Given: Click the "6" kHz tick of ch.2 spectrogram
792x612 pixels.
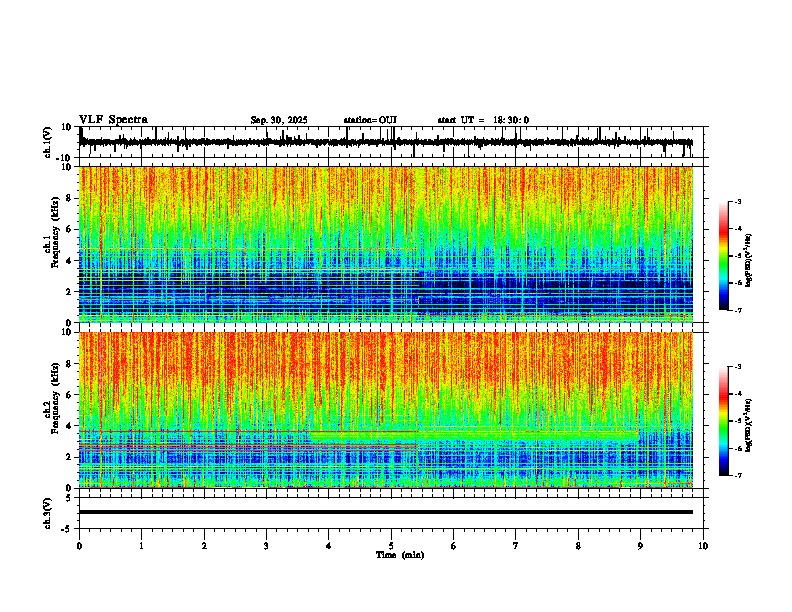Looking at the screenshot, I should click(x=69, y=395).
